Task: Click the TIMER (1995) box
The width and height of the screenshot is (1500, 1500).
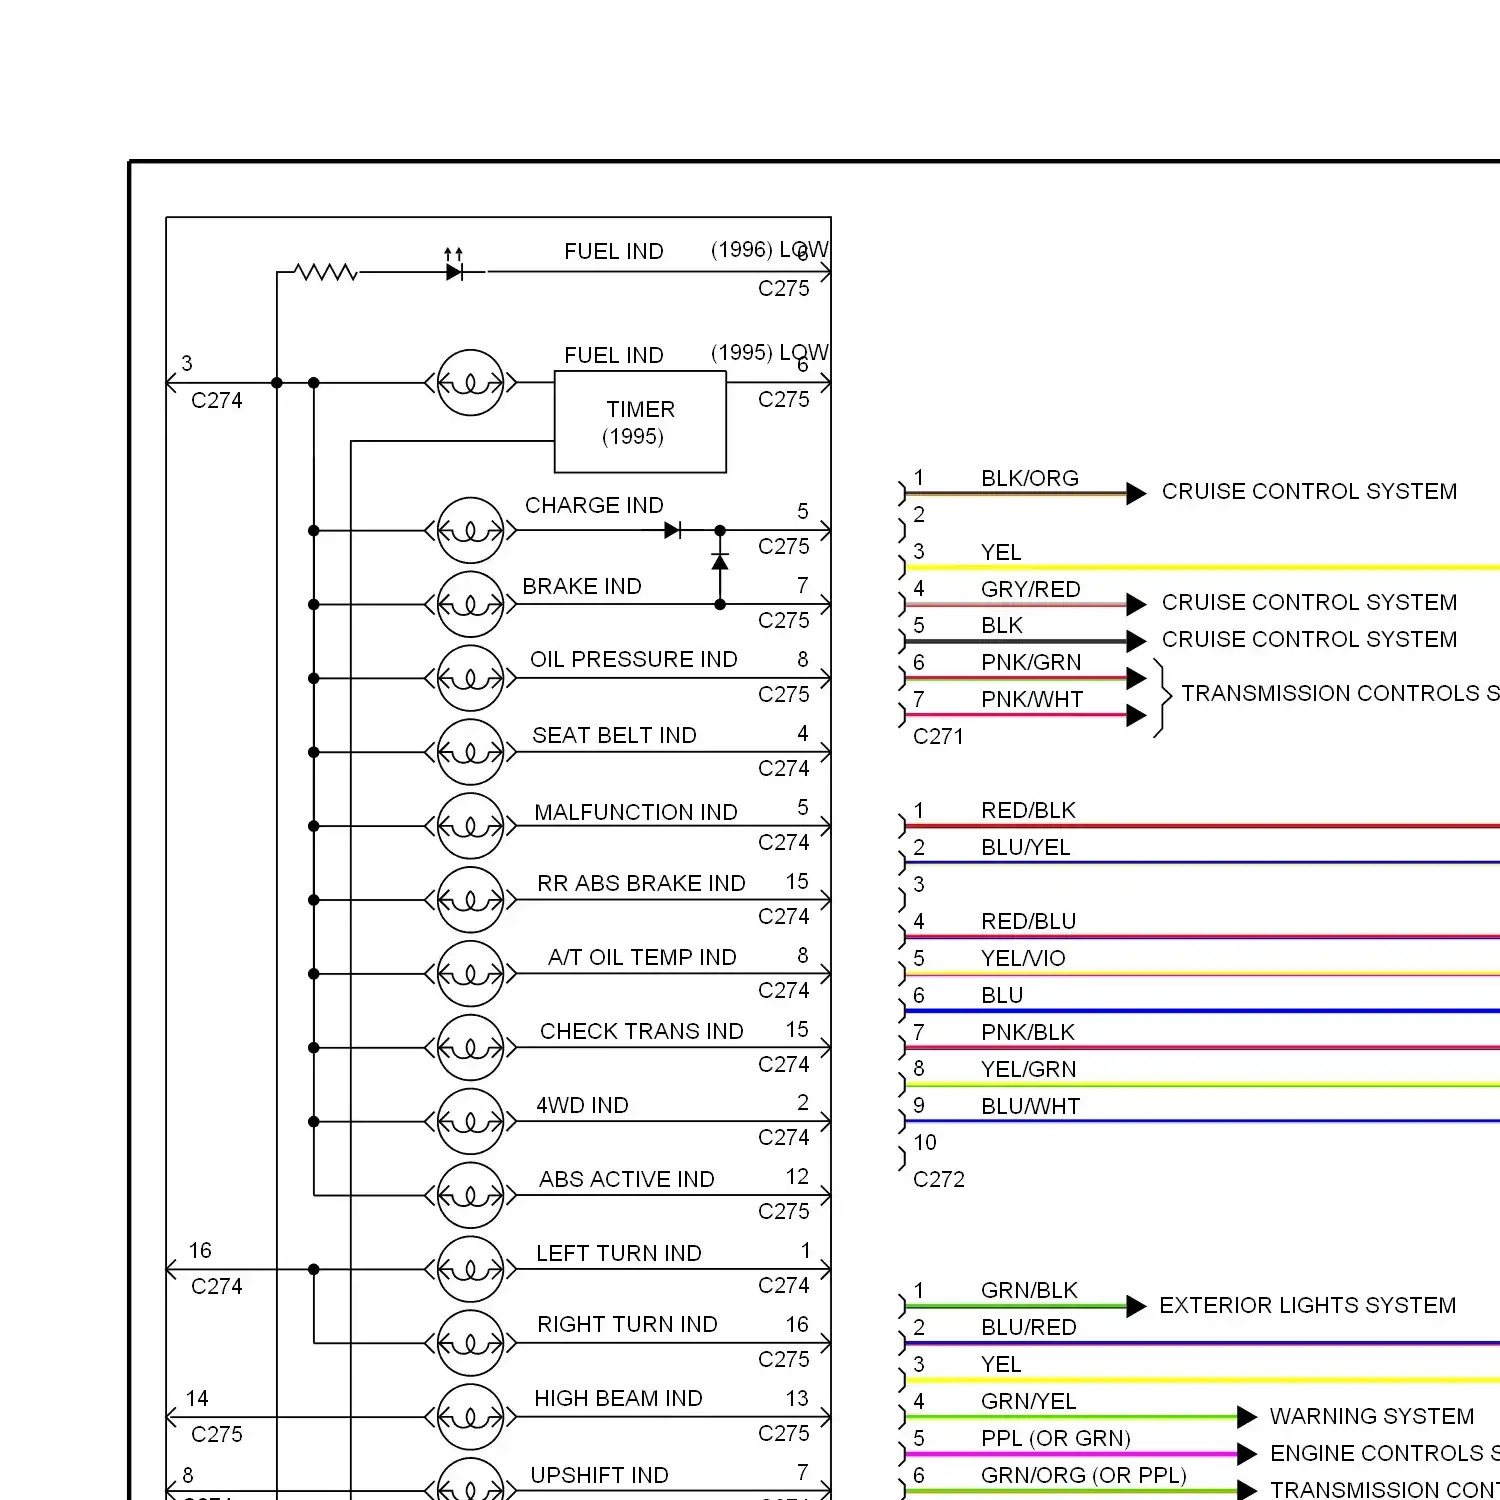Action: coord(640,422)
